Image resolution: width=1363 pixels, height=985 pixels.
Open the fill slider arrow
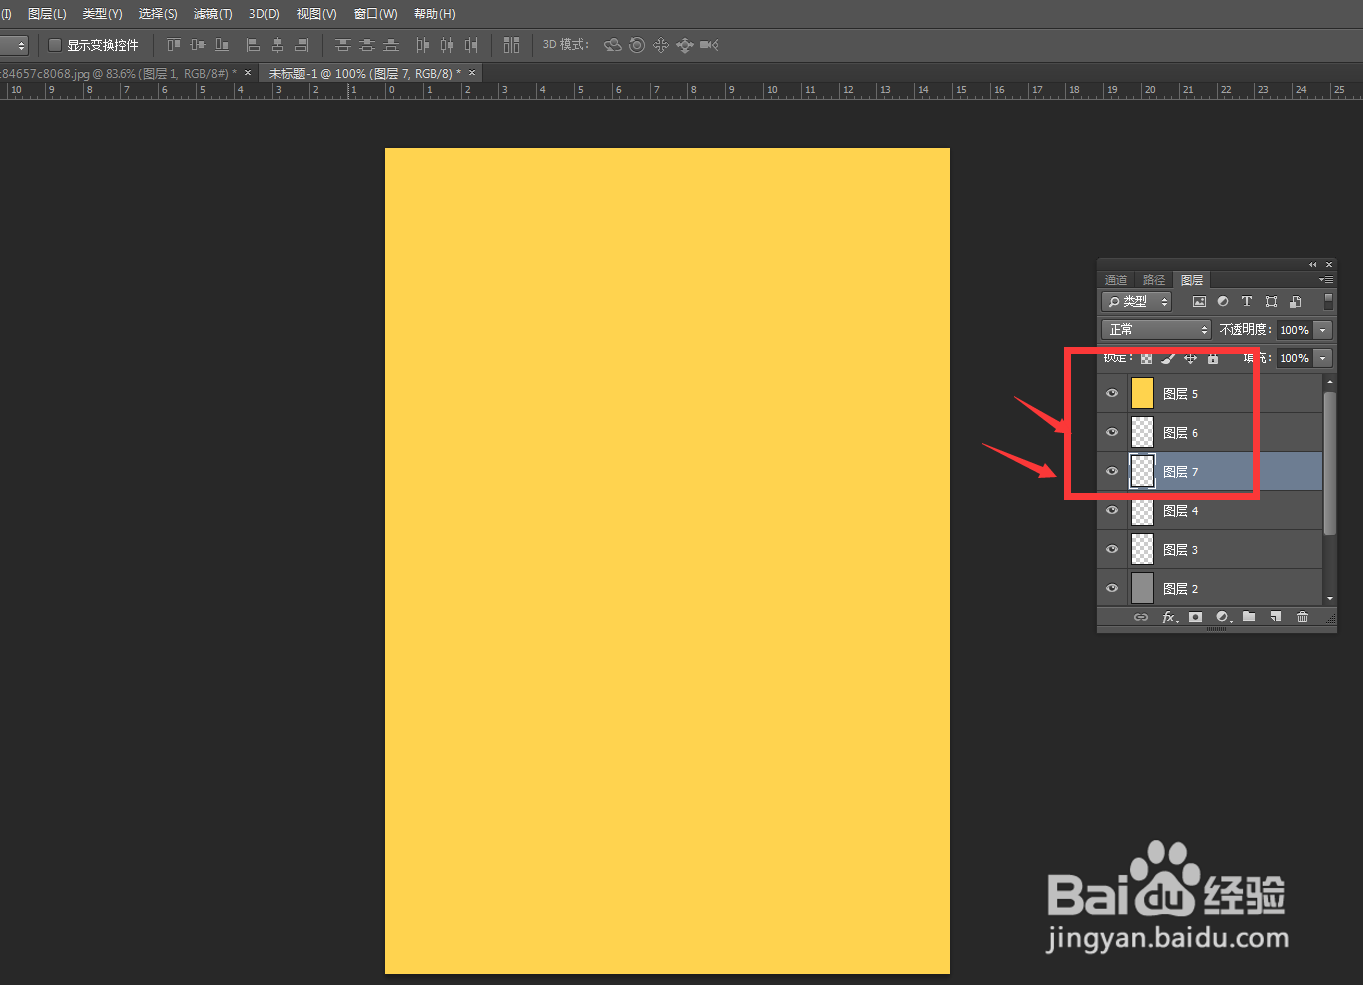pos(1323,358)
